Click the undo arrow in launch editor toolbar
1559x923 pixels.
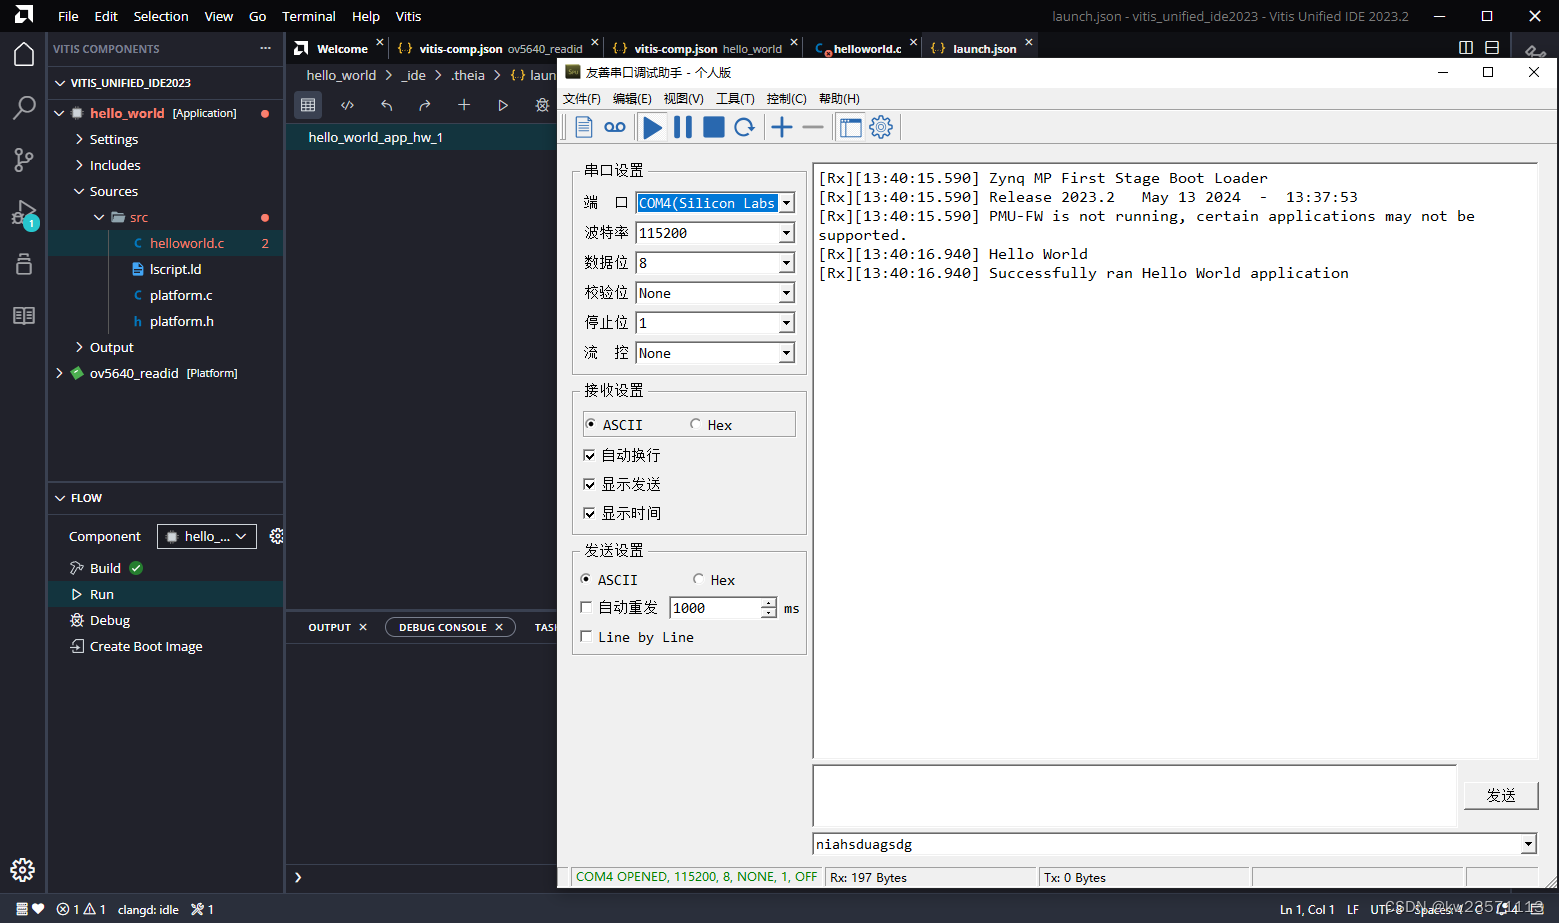(x=386, y=105)
